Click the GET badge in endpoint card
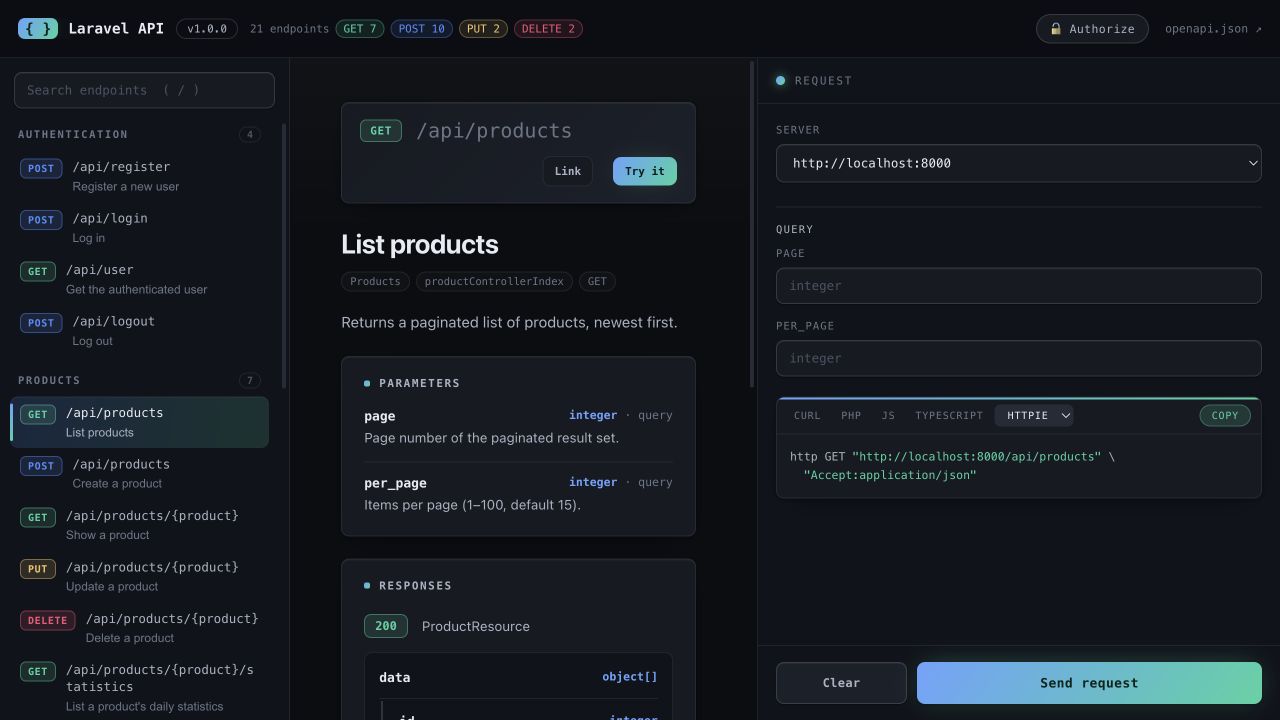1280x720 pixels. [381, 131]
